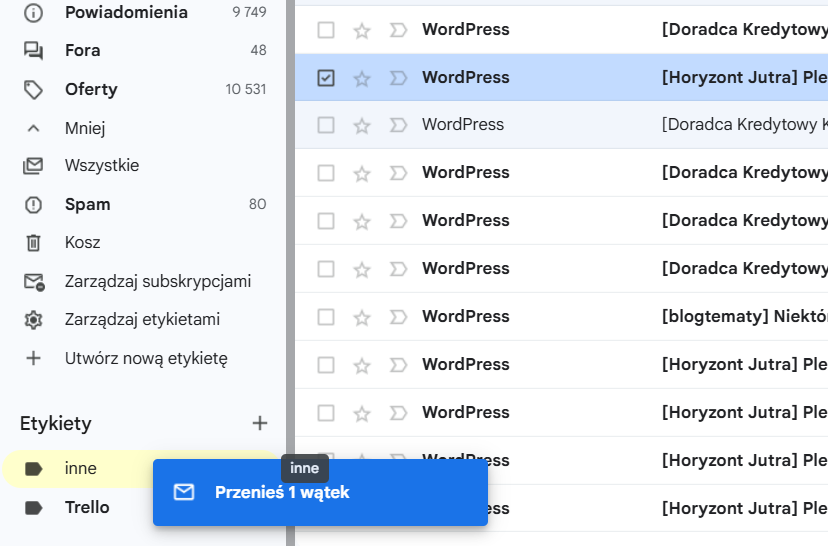828x546 pixels.
Task: Open the Kosz trash folder
Action: click(x=82, y=243)
